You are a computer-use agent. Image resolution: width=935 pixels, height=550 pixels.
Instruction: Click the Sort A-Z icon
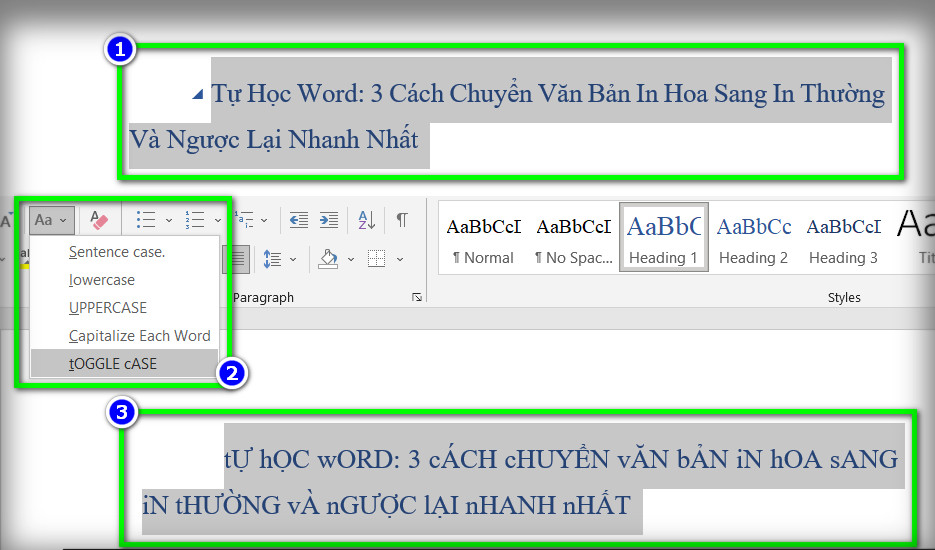(x=367, y=220)
